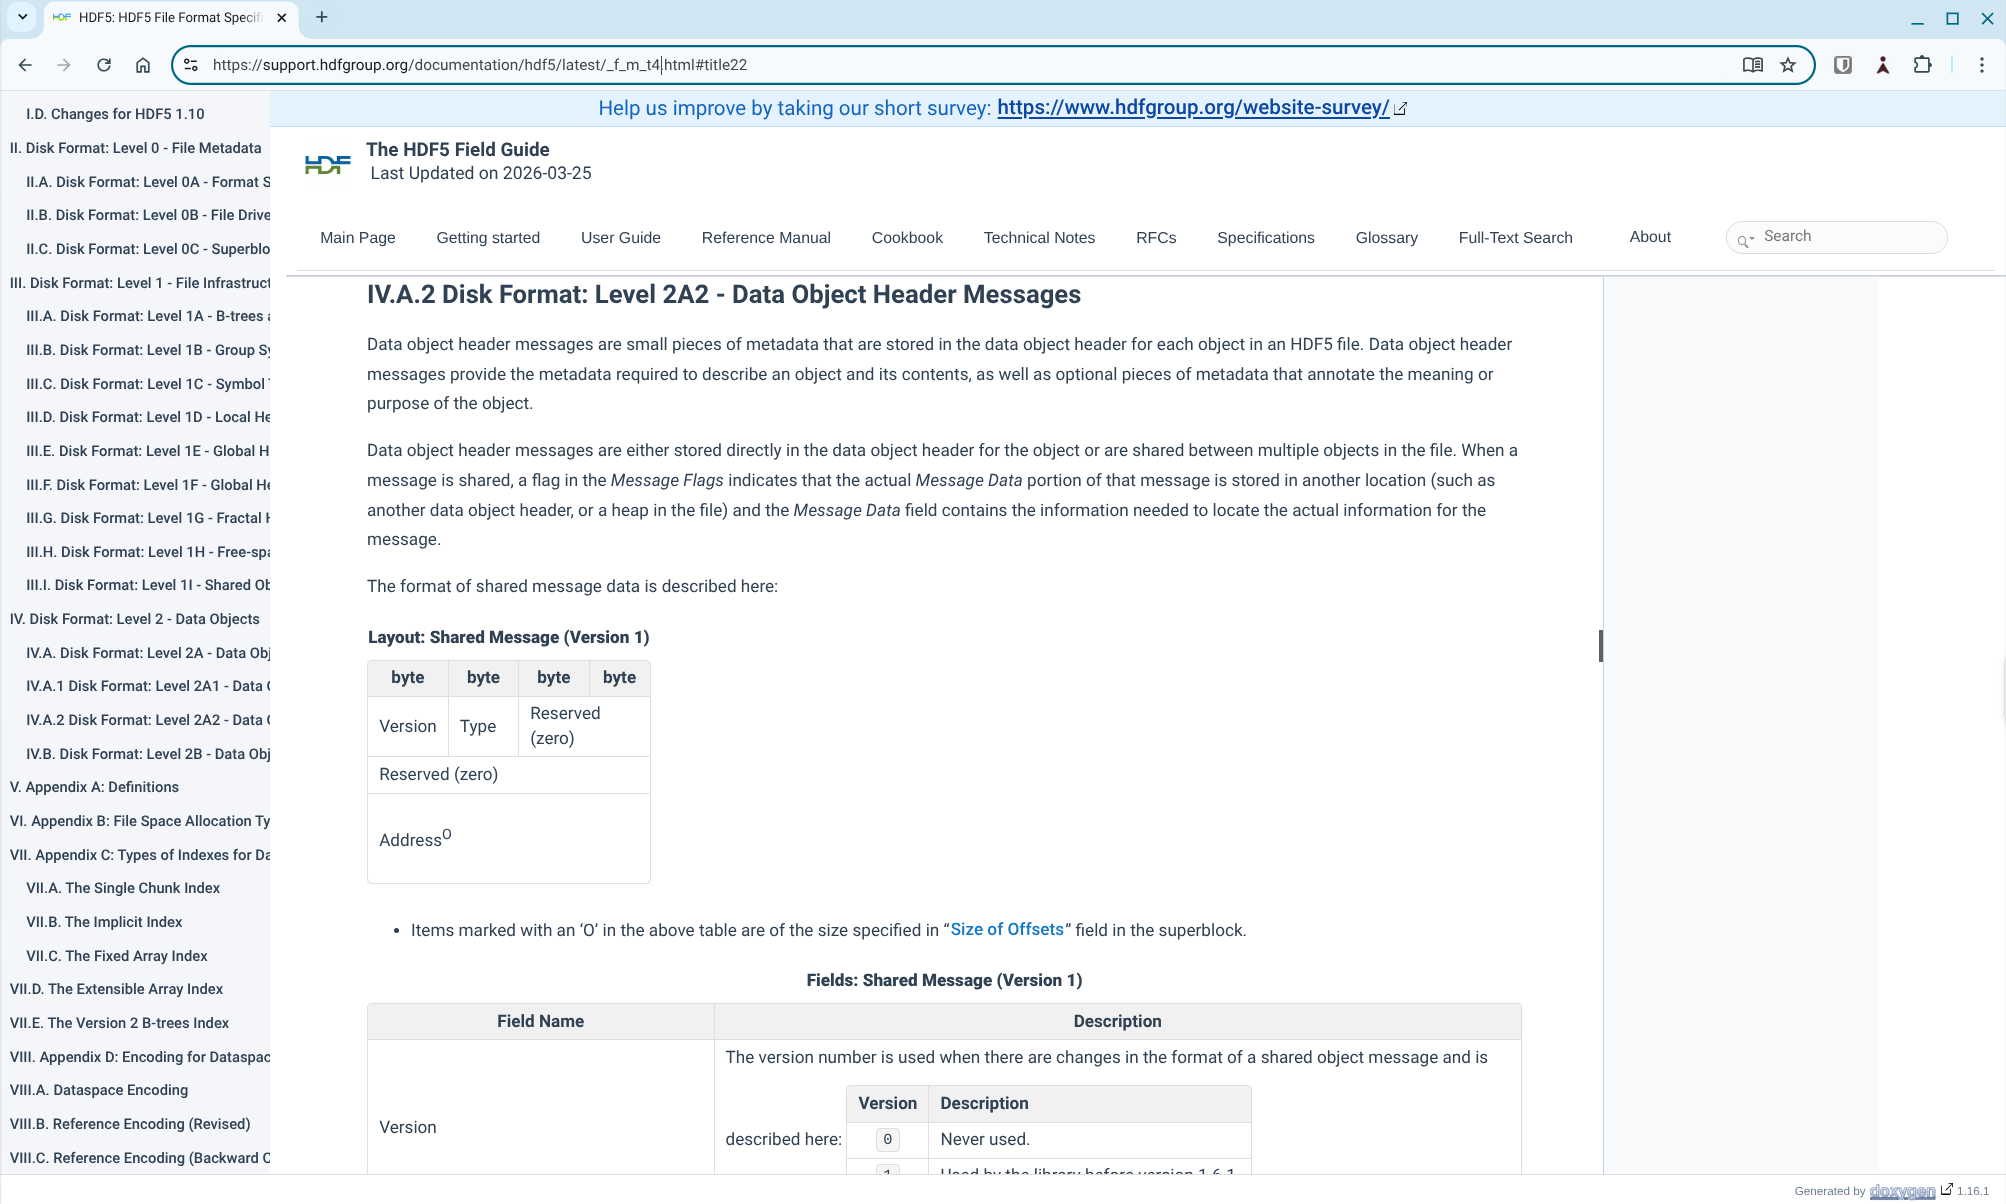Click the home page icon
Screen dimensions: 2006x1204
click(143, 65)
